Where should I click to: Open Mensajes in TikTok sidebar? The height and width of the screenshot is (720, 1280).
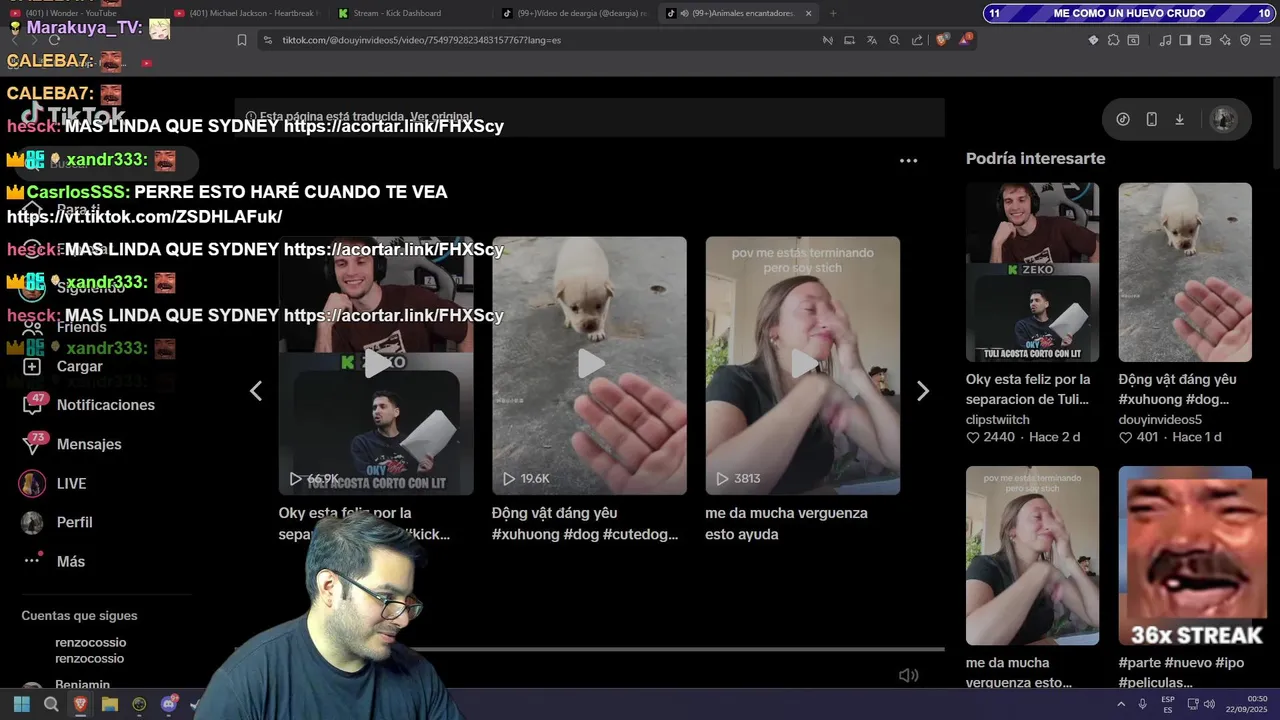[x=89, y=444]
